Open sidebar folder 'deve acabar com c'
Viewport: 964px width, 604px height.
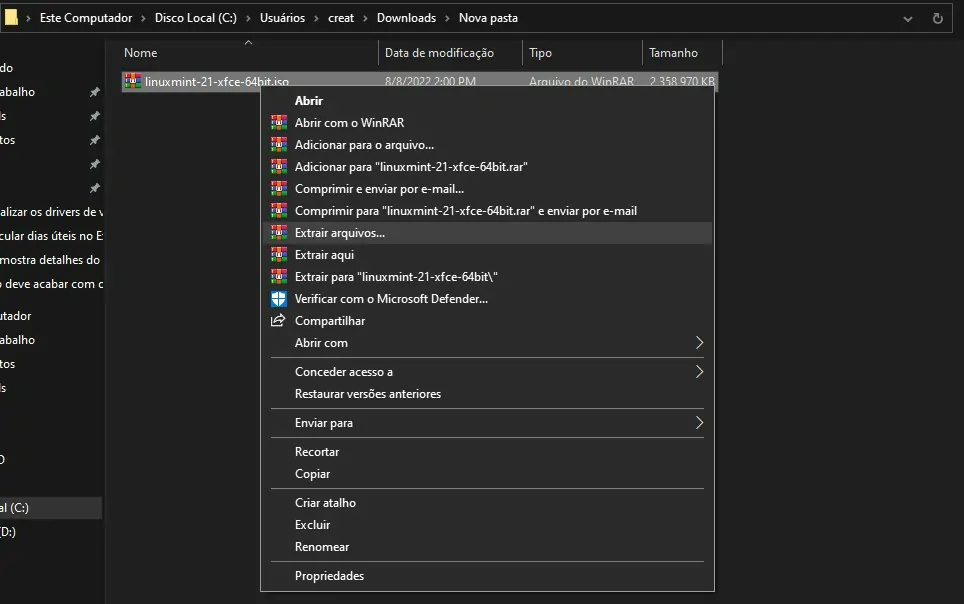[52, 284]
